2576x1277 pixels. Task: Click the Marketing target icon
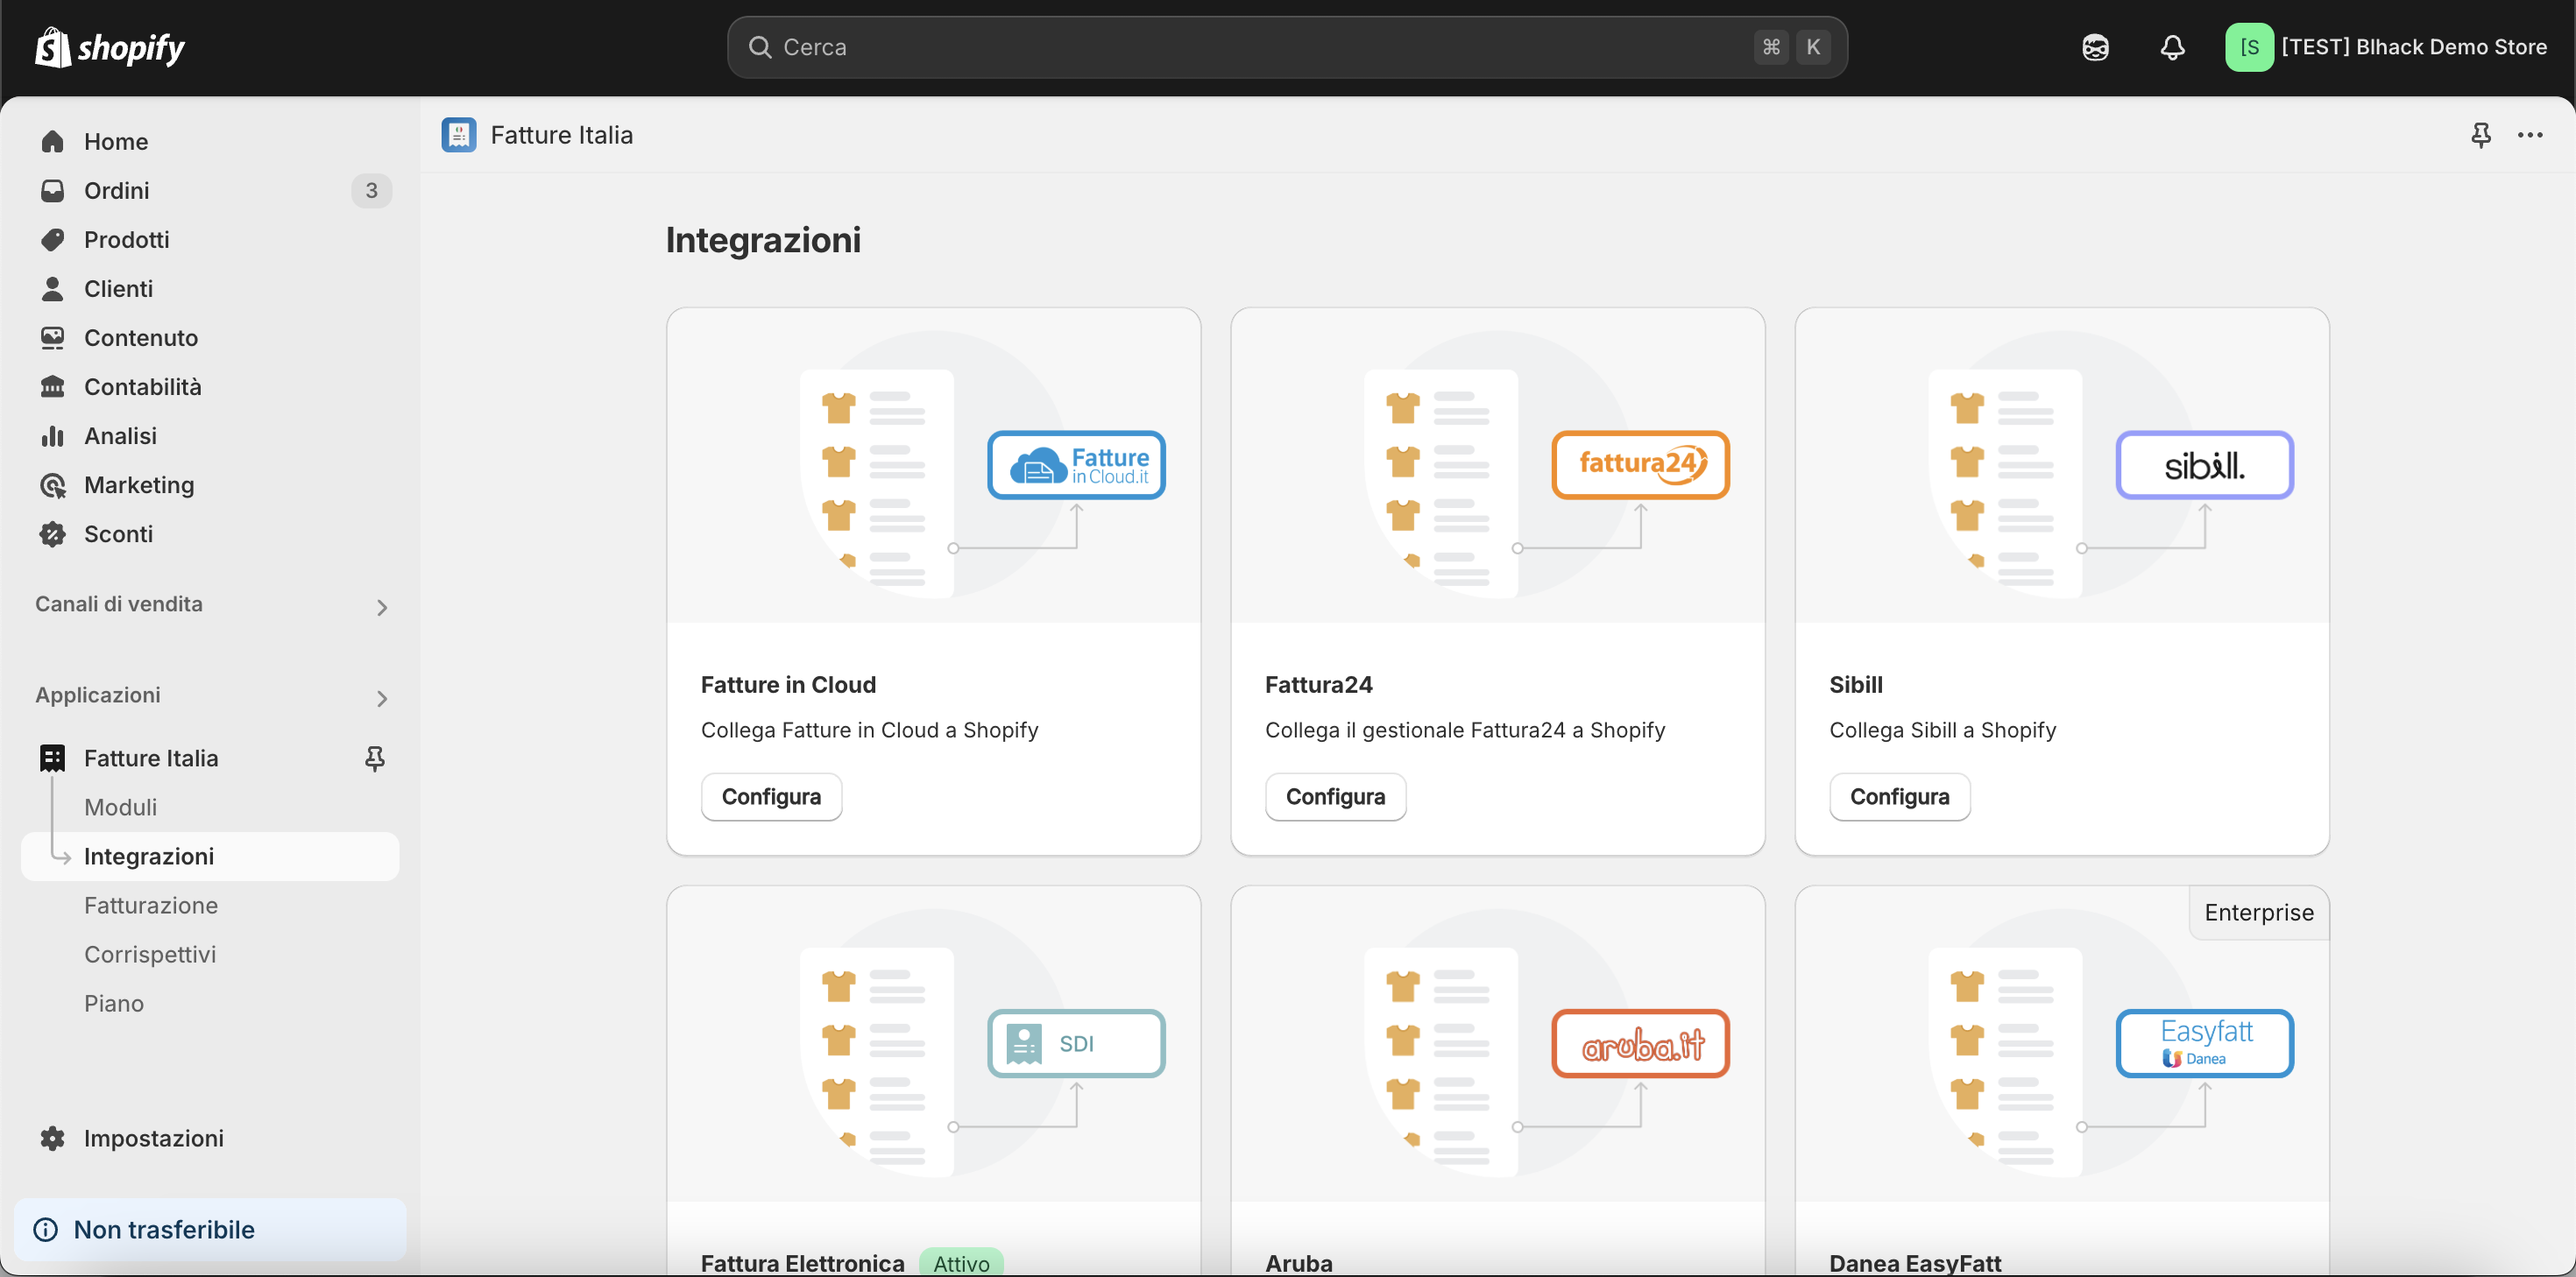point(53,485)
